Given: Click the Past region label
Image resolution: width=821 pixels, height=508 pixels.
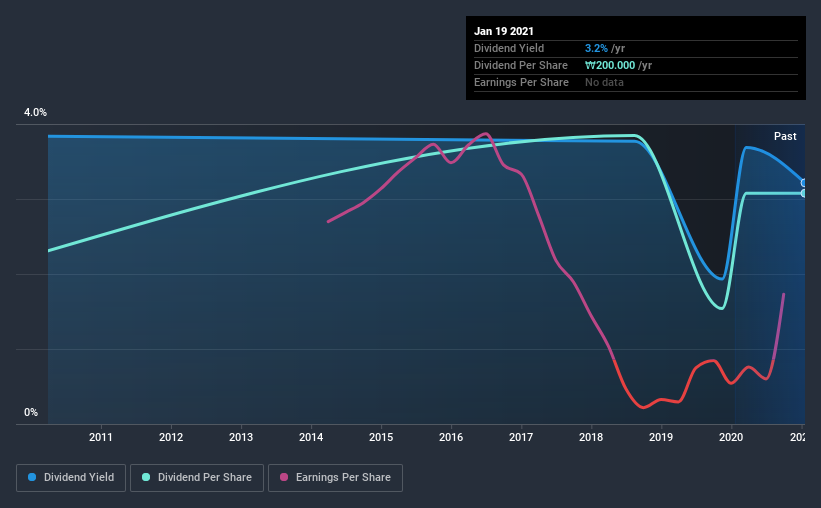Looking at the screenshot, I should tap(785, 136).
